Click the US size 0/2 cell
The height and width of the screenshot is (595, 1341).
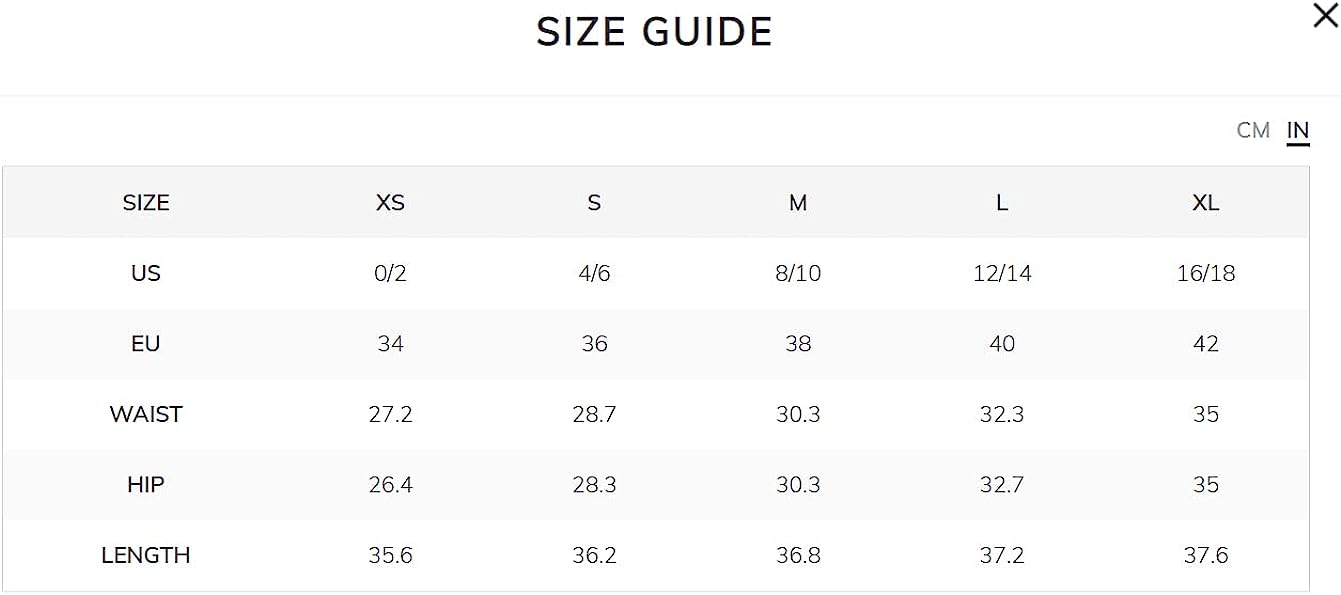[390, 273]
